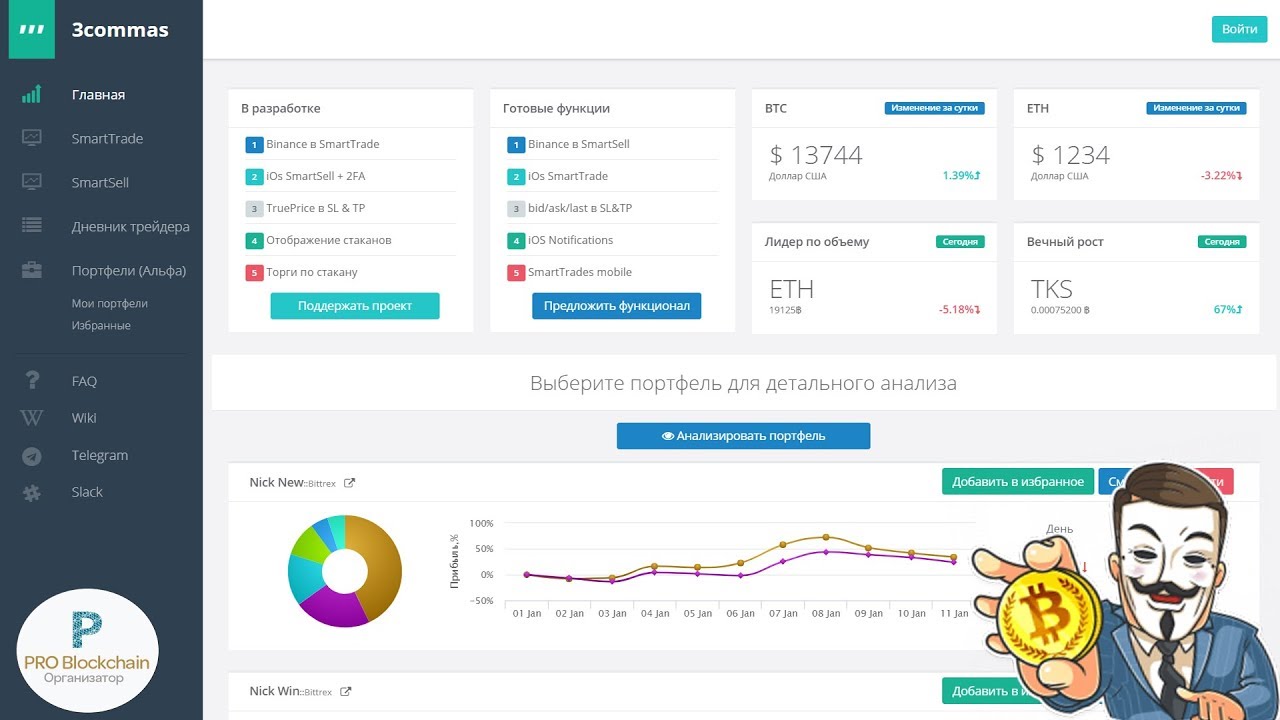This screenshot has width=1280, height=720.
Task: Open the SmartTrade menu item
Action: (x=107, y=139)
